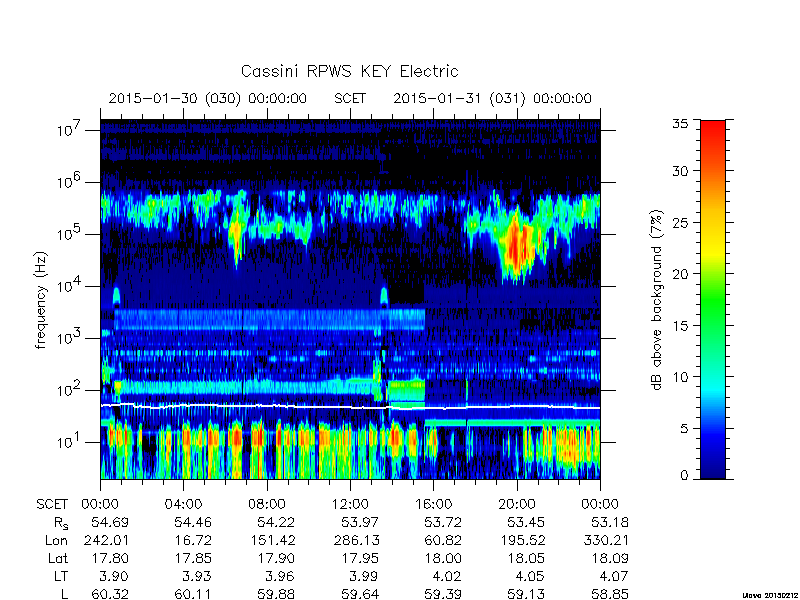Click color bar tick label "20"

coord(681,273)
